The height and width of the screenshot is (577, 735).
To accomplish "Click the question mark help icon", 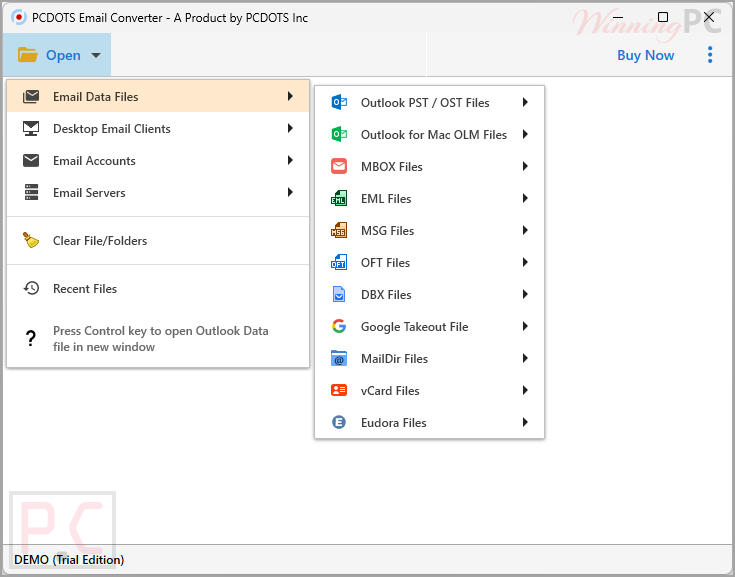I will click(31, 338).
